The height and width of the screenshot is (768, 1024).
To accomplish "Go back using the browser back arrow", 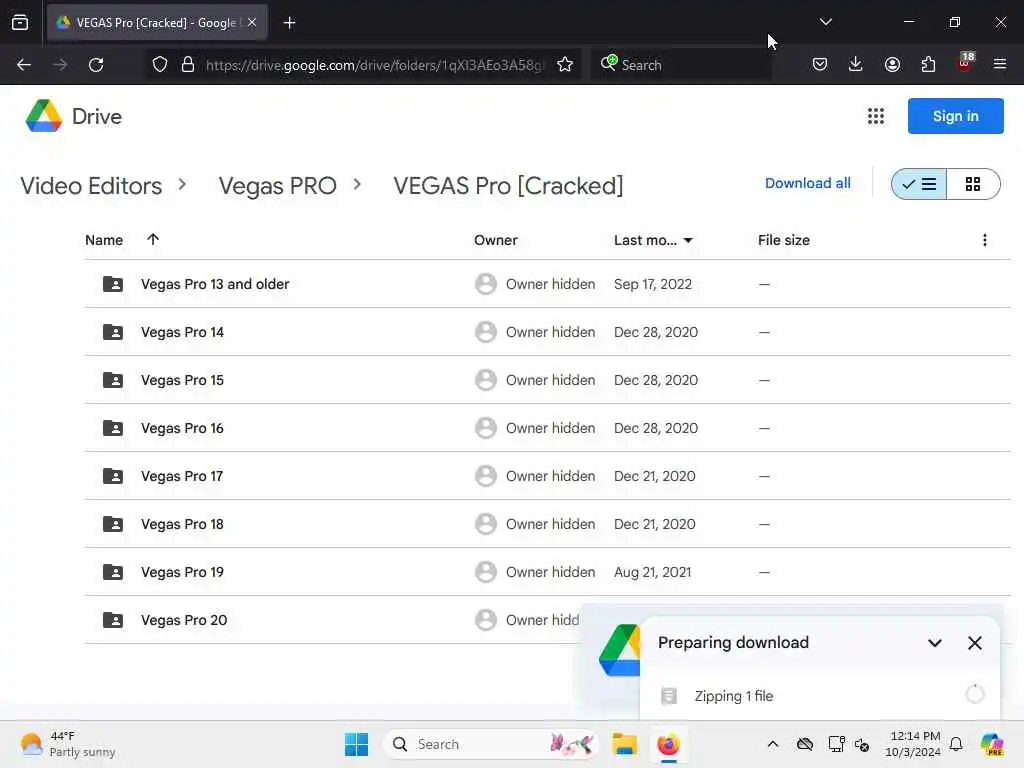I will click(x=24, y=65).
